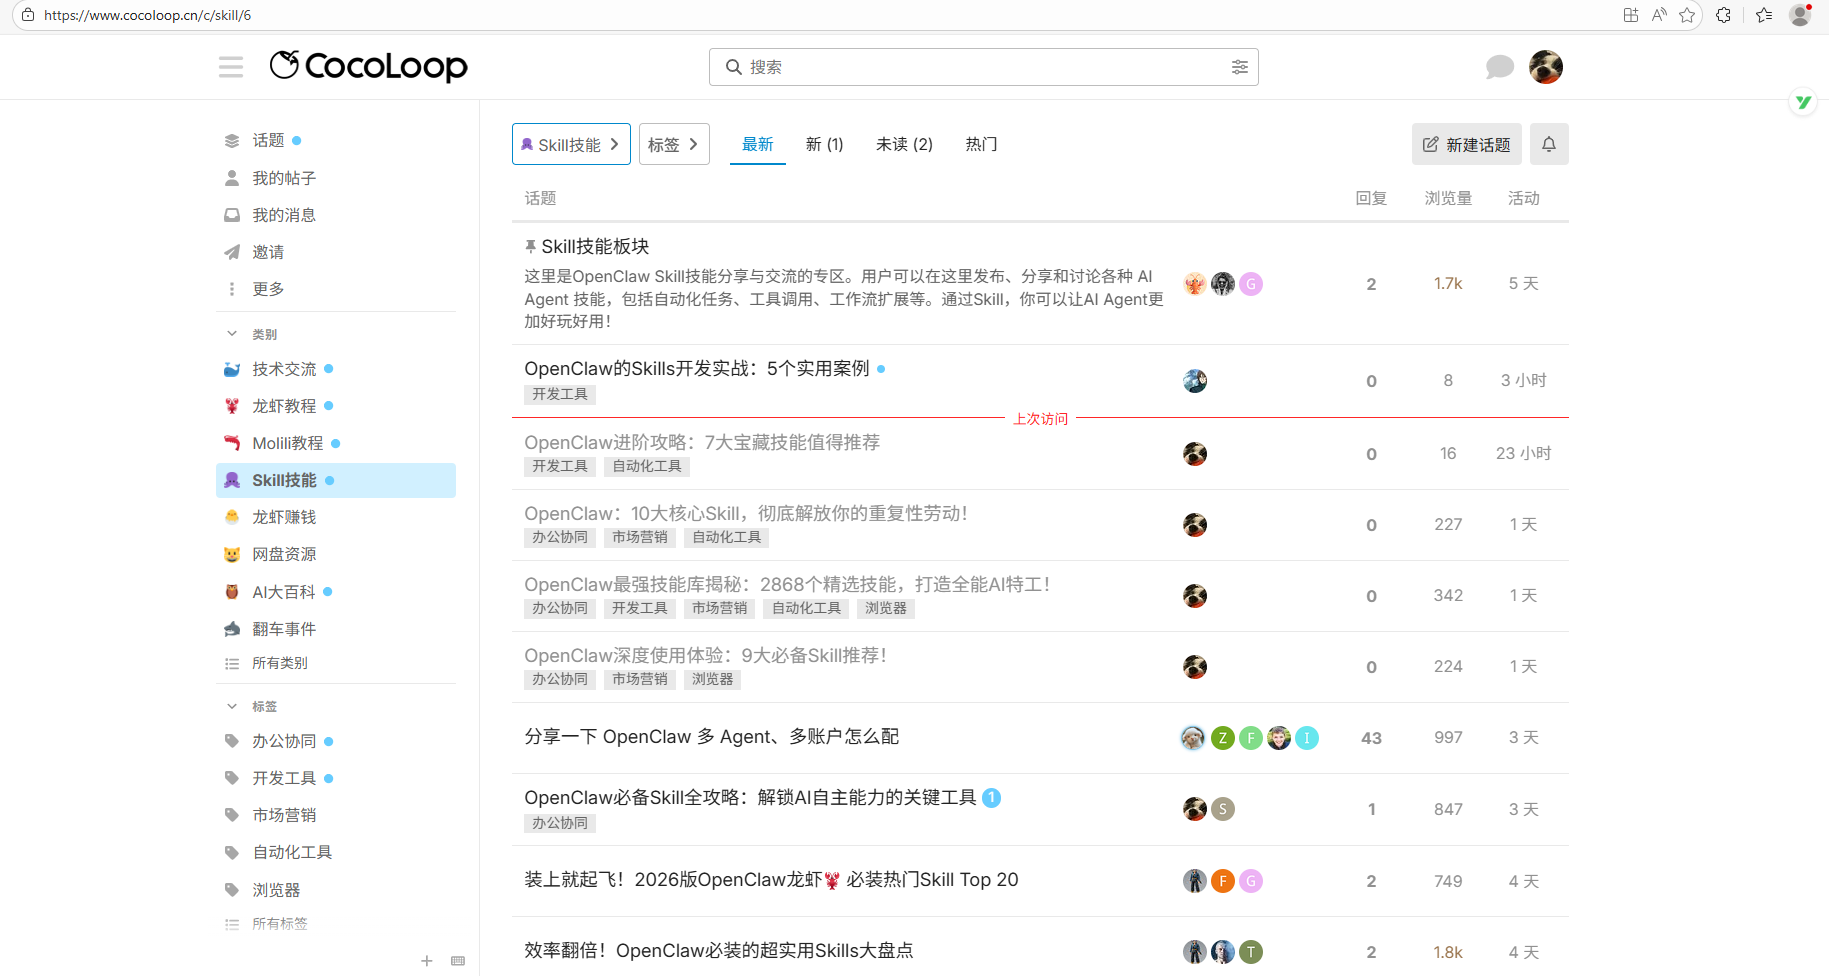Open topic 多 Agent、多账户怎么配
The height and width of the screenshot is (976, 1829).
711,737
